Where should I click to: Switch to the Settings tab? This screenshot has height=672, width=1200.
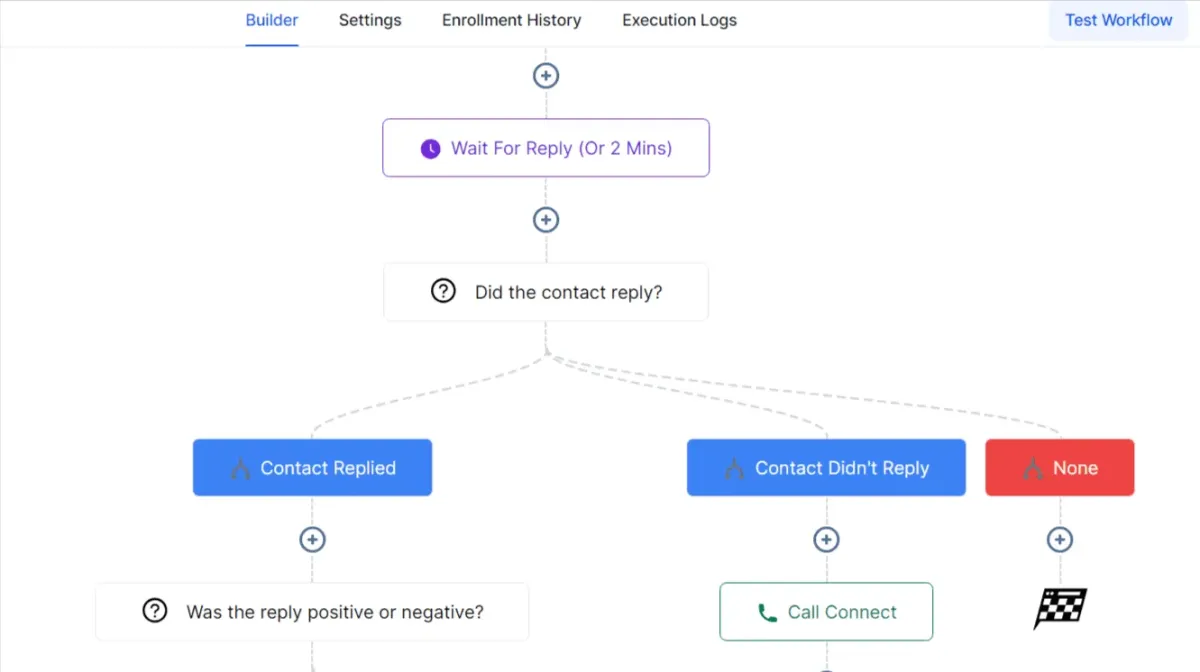point(370,20)
